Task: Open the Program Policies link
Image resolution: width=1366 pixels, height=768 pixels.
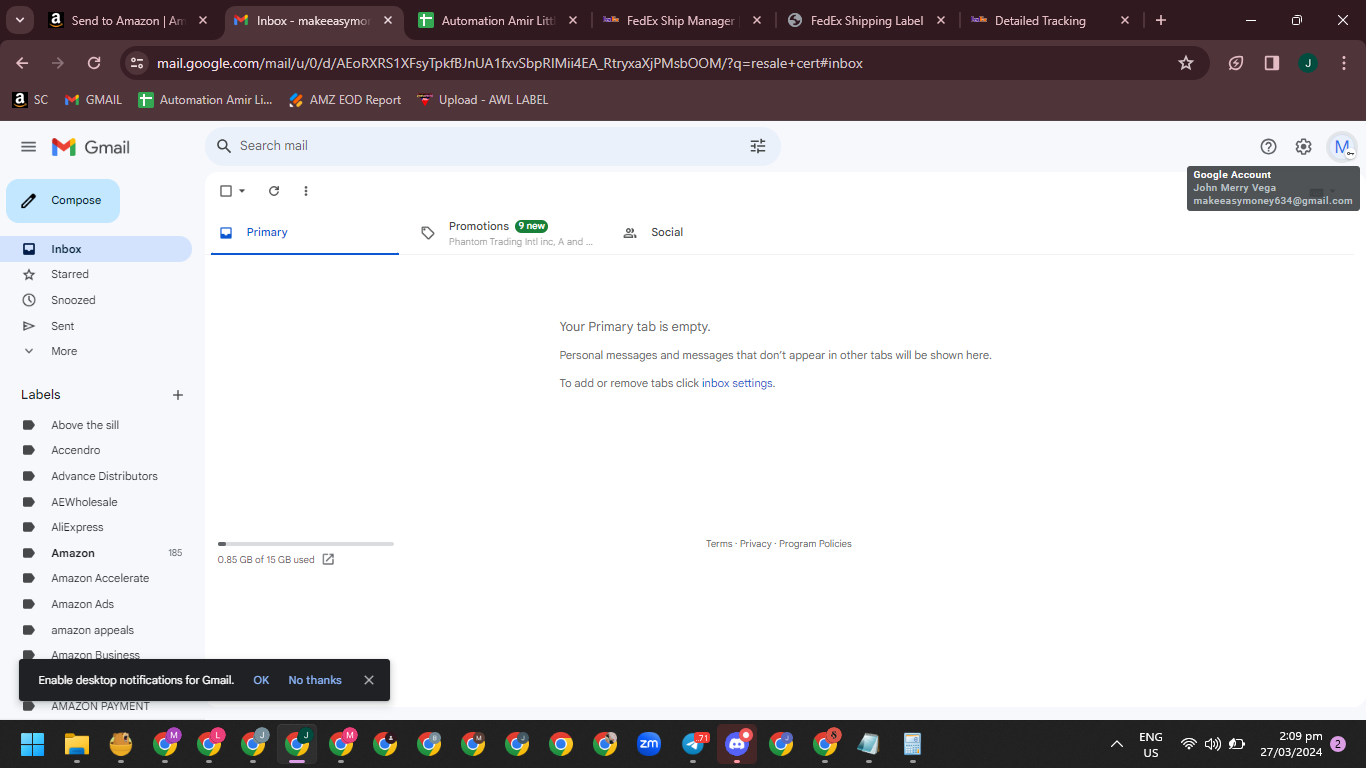Action: click(815, 544)
